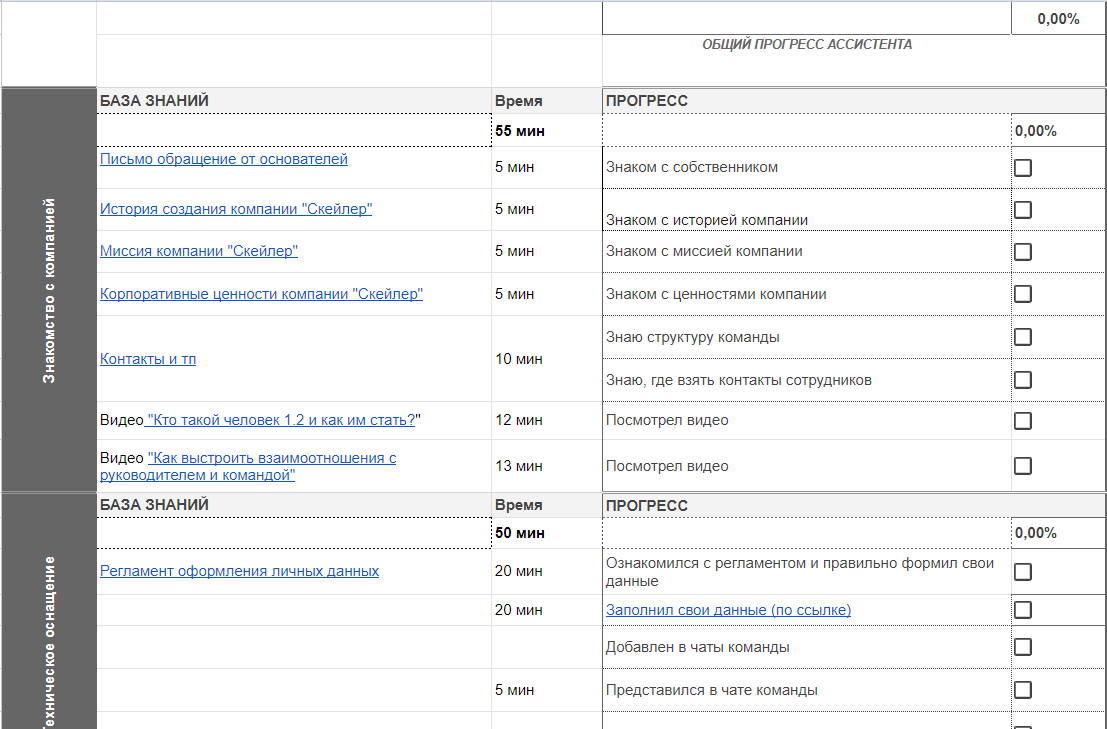
Task: Tick the "Добавлен в чаты команды" checkbox
Action: pos(1022,647)
